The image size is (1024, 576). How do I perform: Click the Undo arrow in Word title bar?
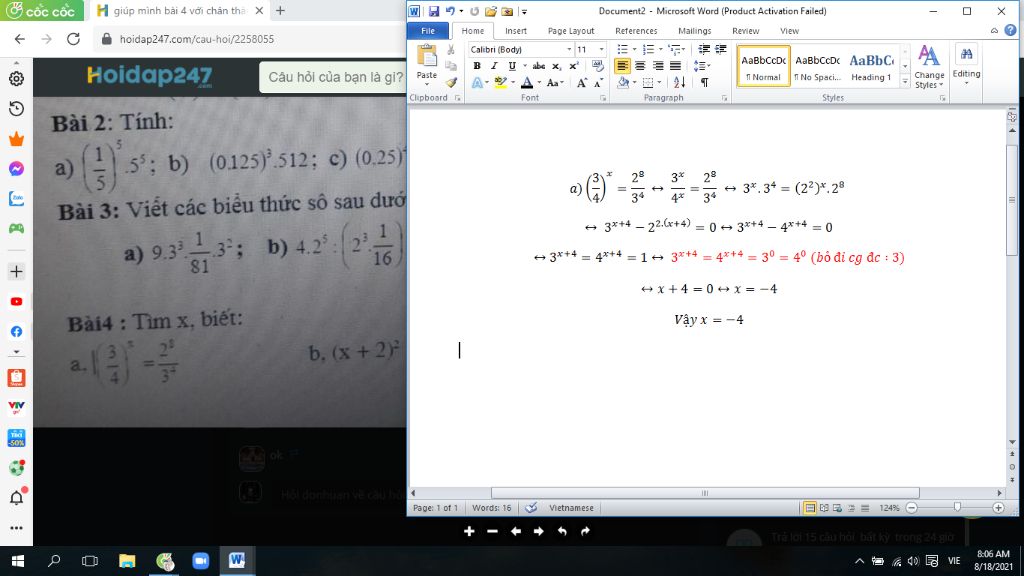pyautogui.click(x=450, y=11)
